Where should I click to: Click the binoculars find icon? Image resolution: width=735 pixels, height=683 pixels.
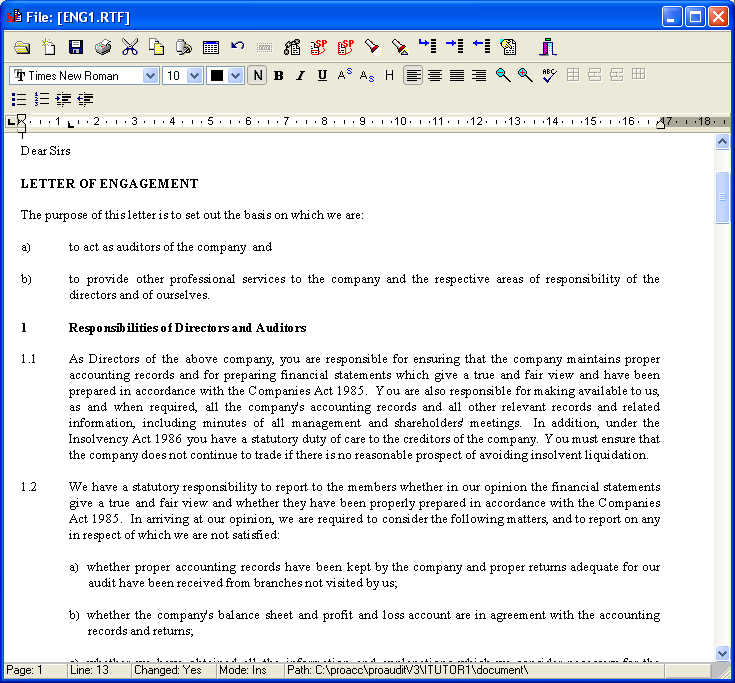292,47
